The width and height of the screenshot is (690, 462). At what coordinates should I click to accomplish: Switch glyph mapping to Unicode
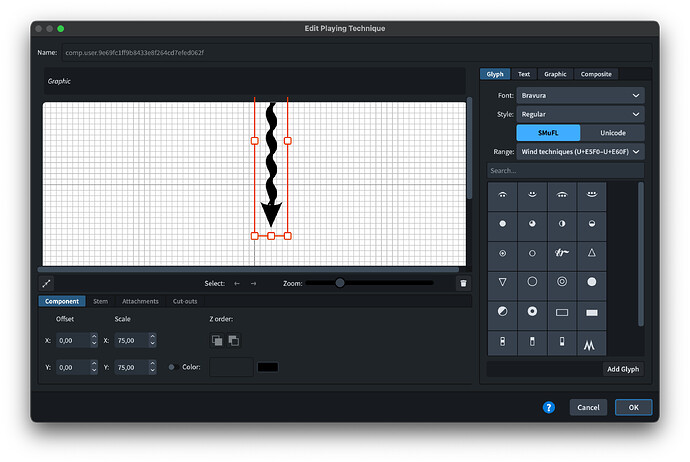point(613,133)
